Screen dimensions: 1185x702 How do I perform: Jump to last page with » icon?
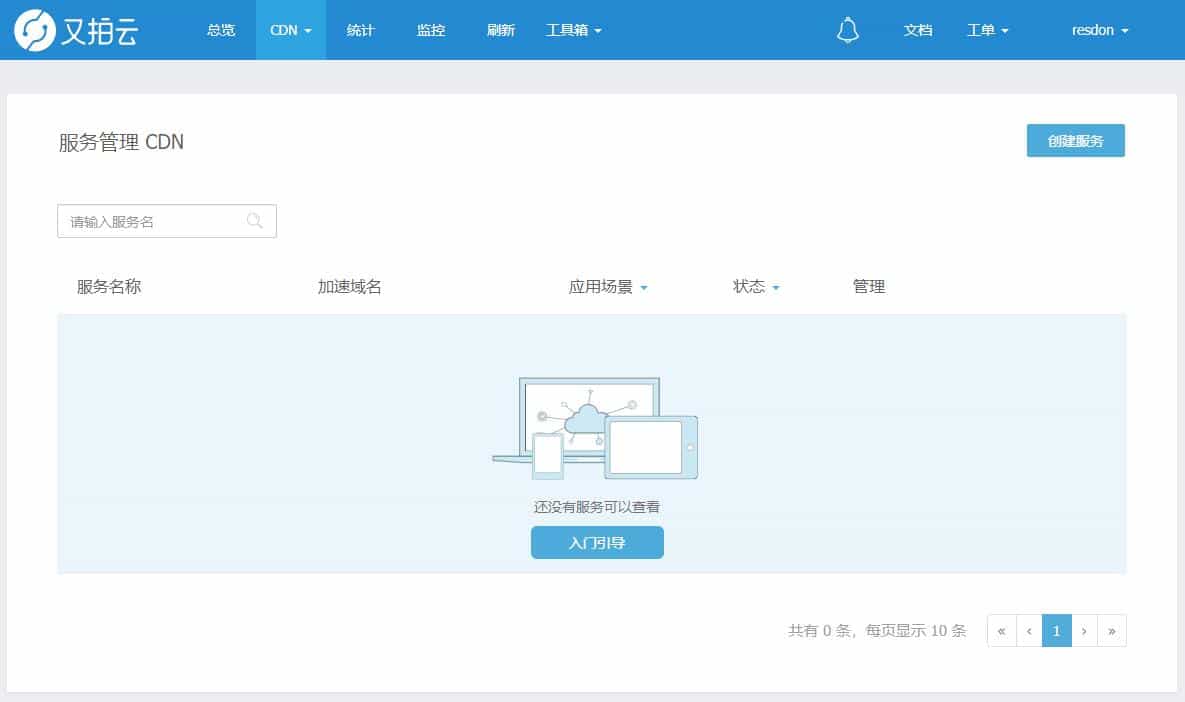pos(1112,630)
